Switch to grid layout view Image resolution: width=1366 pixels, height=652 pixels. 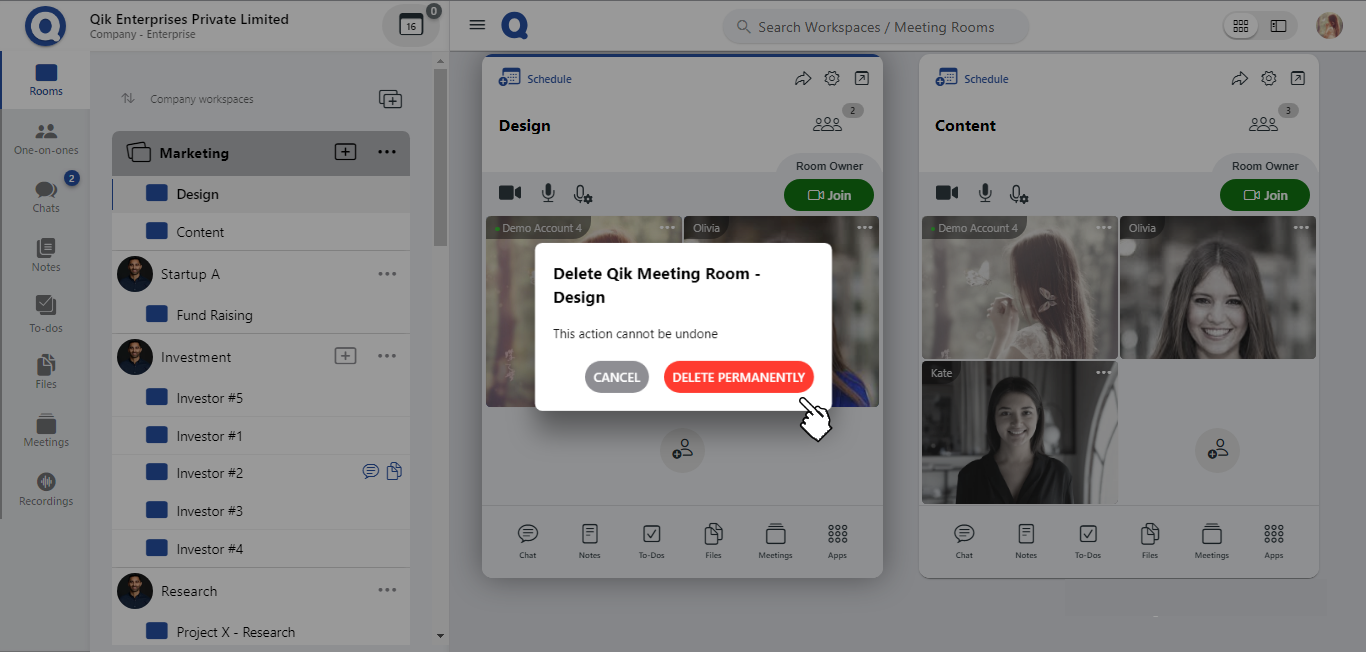tap(1241, 26)
